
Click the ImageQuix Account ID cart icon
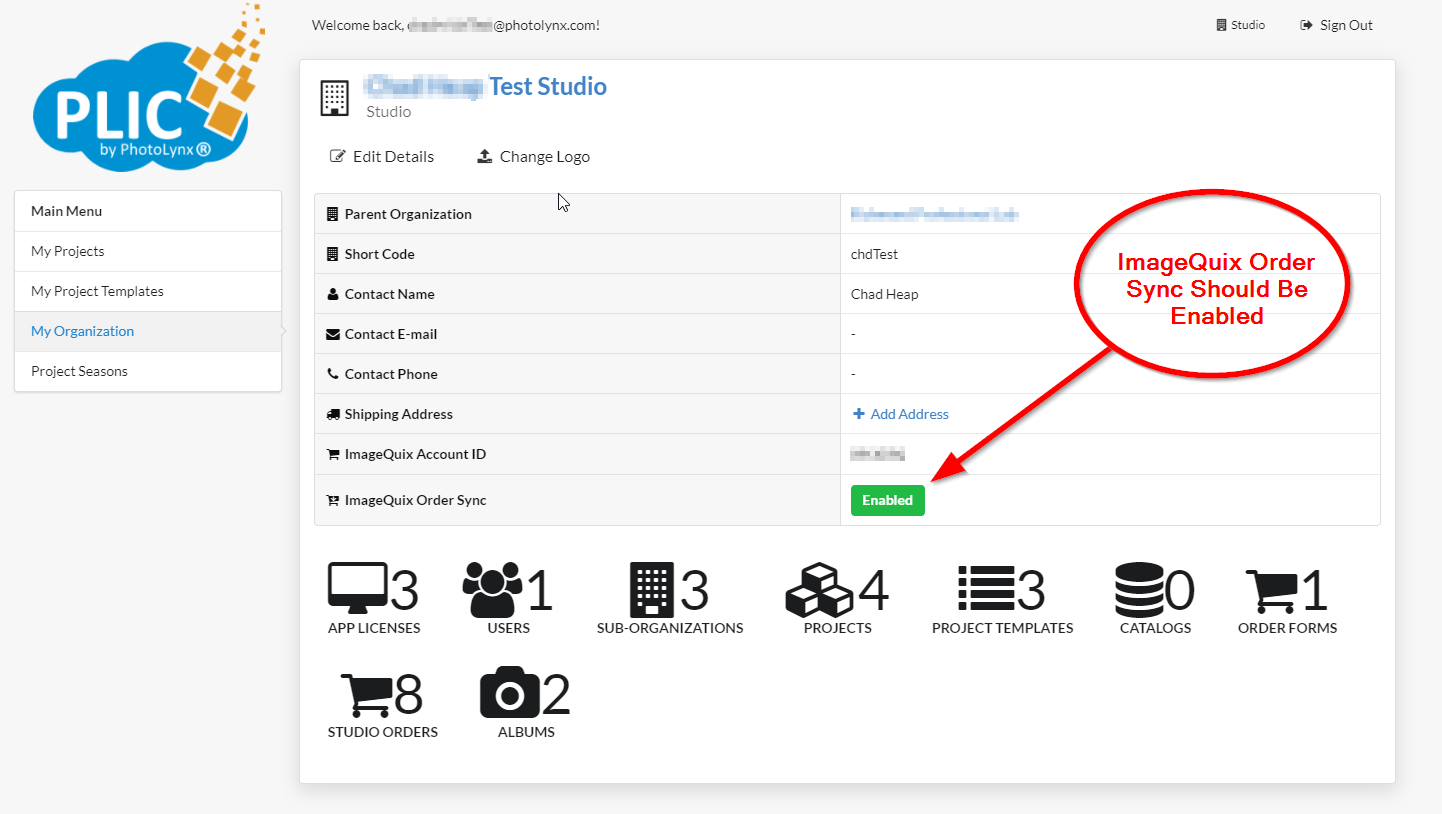click(x=333, y=454)
